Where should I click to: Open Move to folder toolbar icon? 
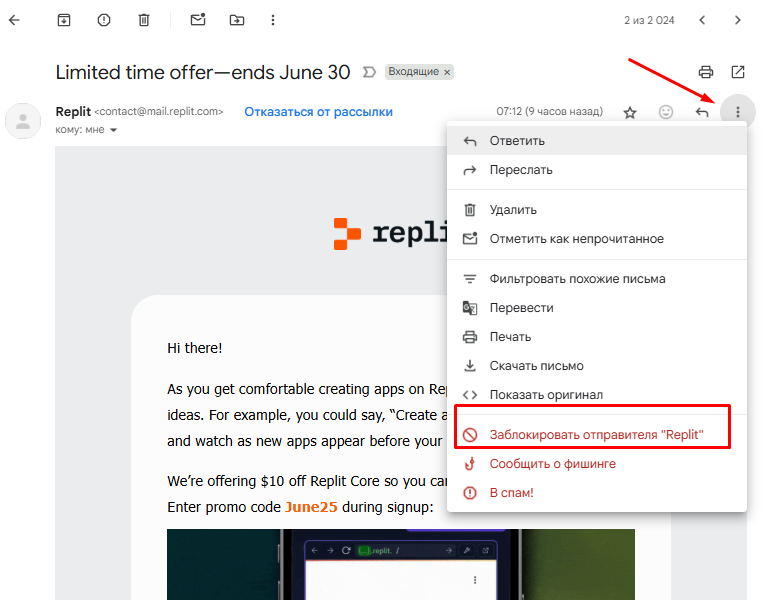(237, 20)
